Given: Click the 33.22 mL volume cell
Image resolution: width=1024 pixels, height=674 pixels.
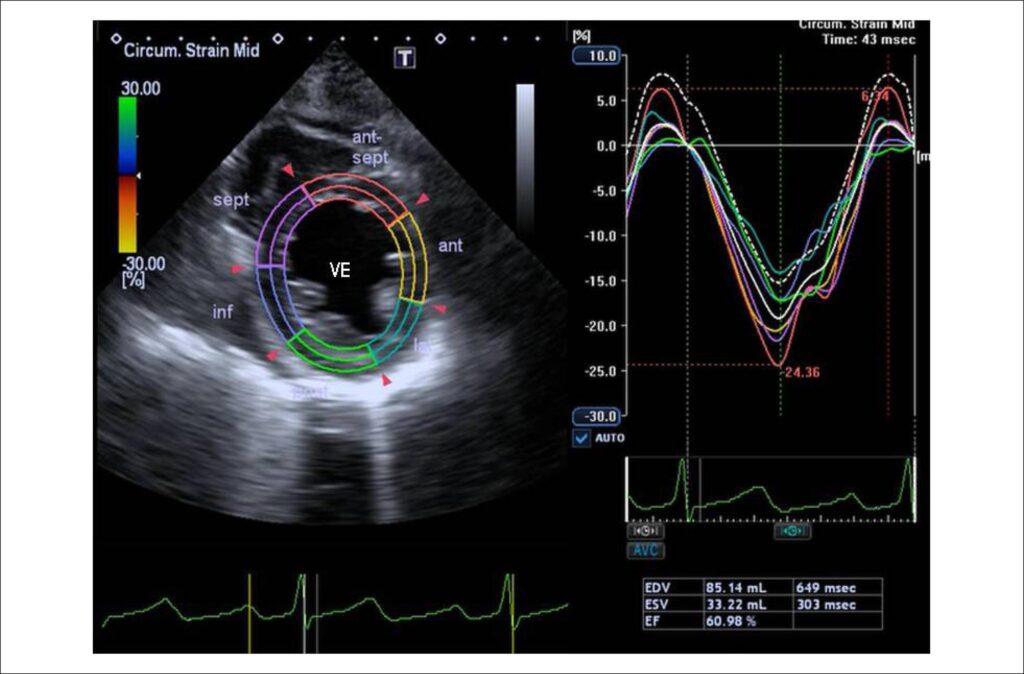Looking at the screenshot, I should 748,603.
